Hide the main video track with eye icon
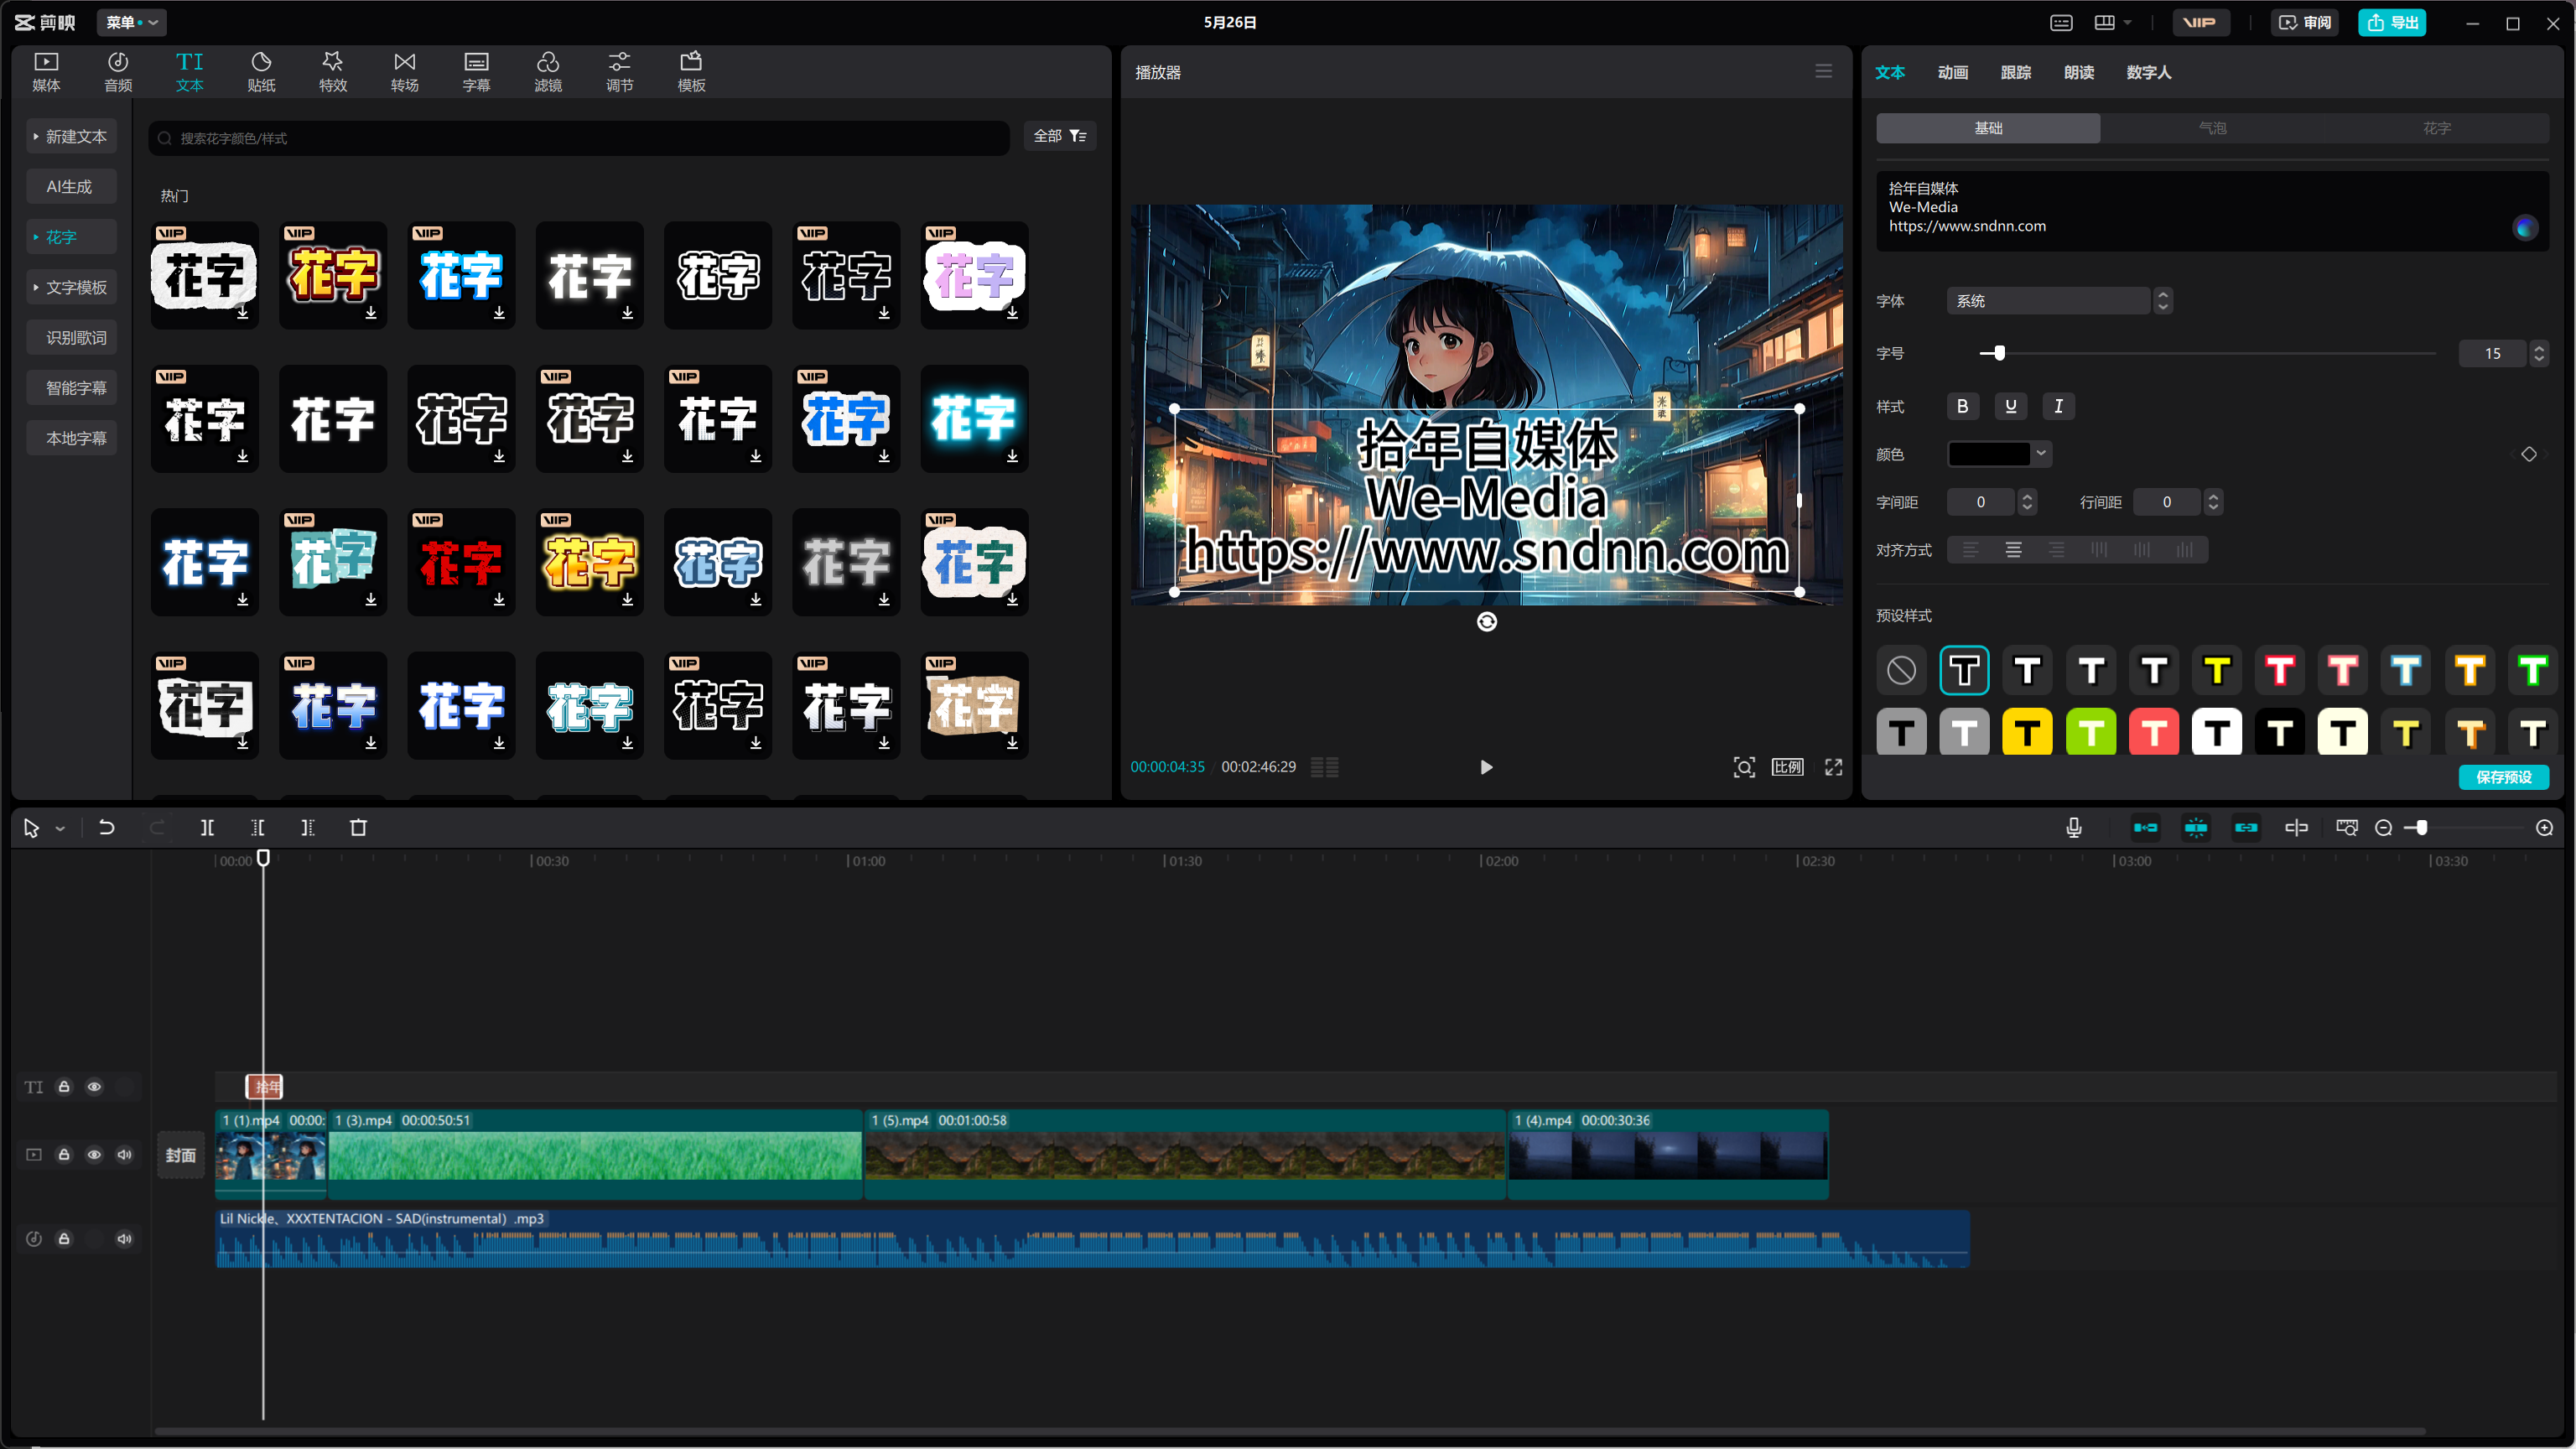 tap(94, 1154)
